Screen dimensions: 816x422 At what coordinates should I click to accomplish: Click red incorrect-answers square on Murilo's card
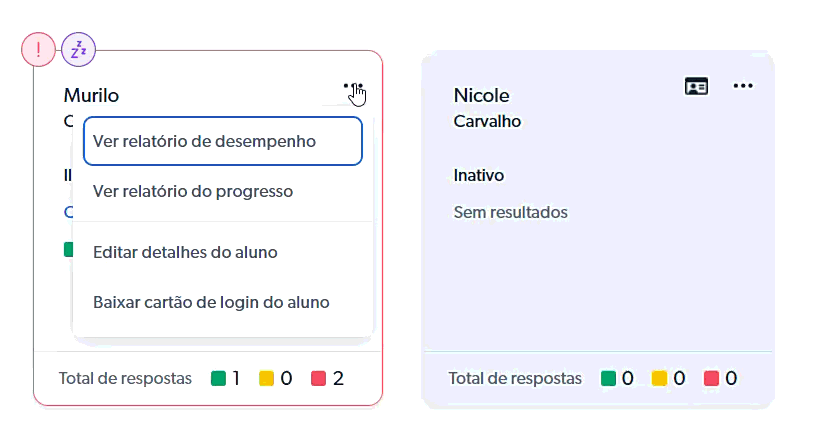click(x=319, y=379)
